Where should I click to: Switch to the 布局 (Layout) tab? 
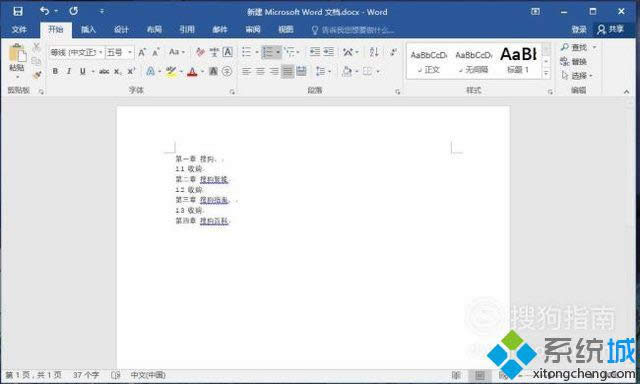[x=154, y=29]
